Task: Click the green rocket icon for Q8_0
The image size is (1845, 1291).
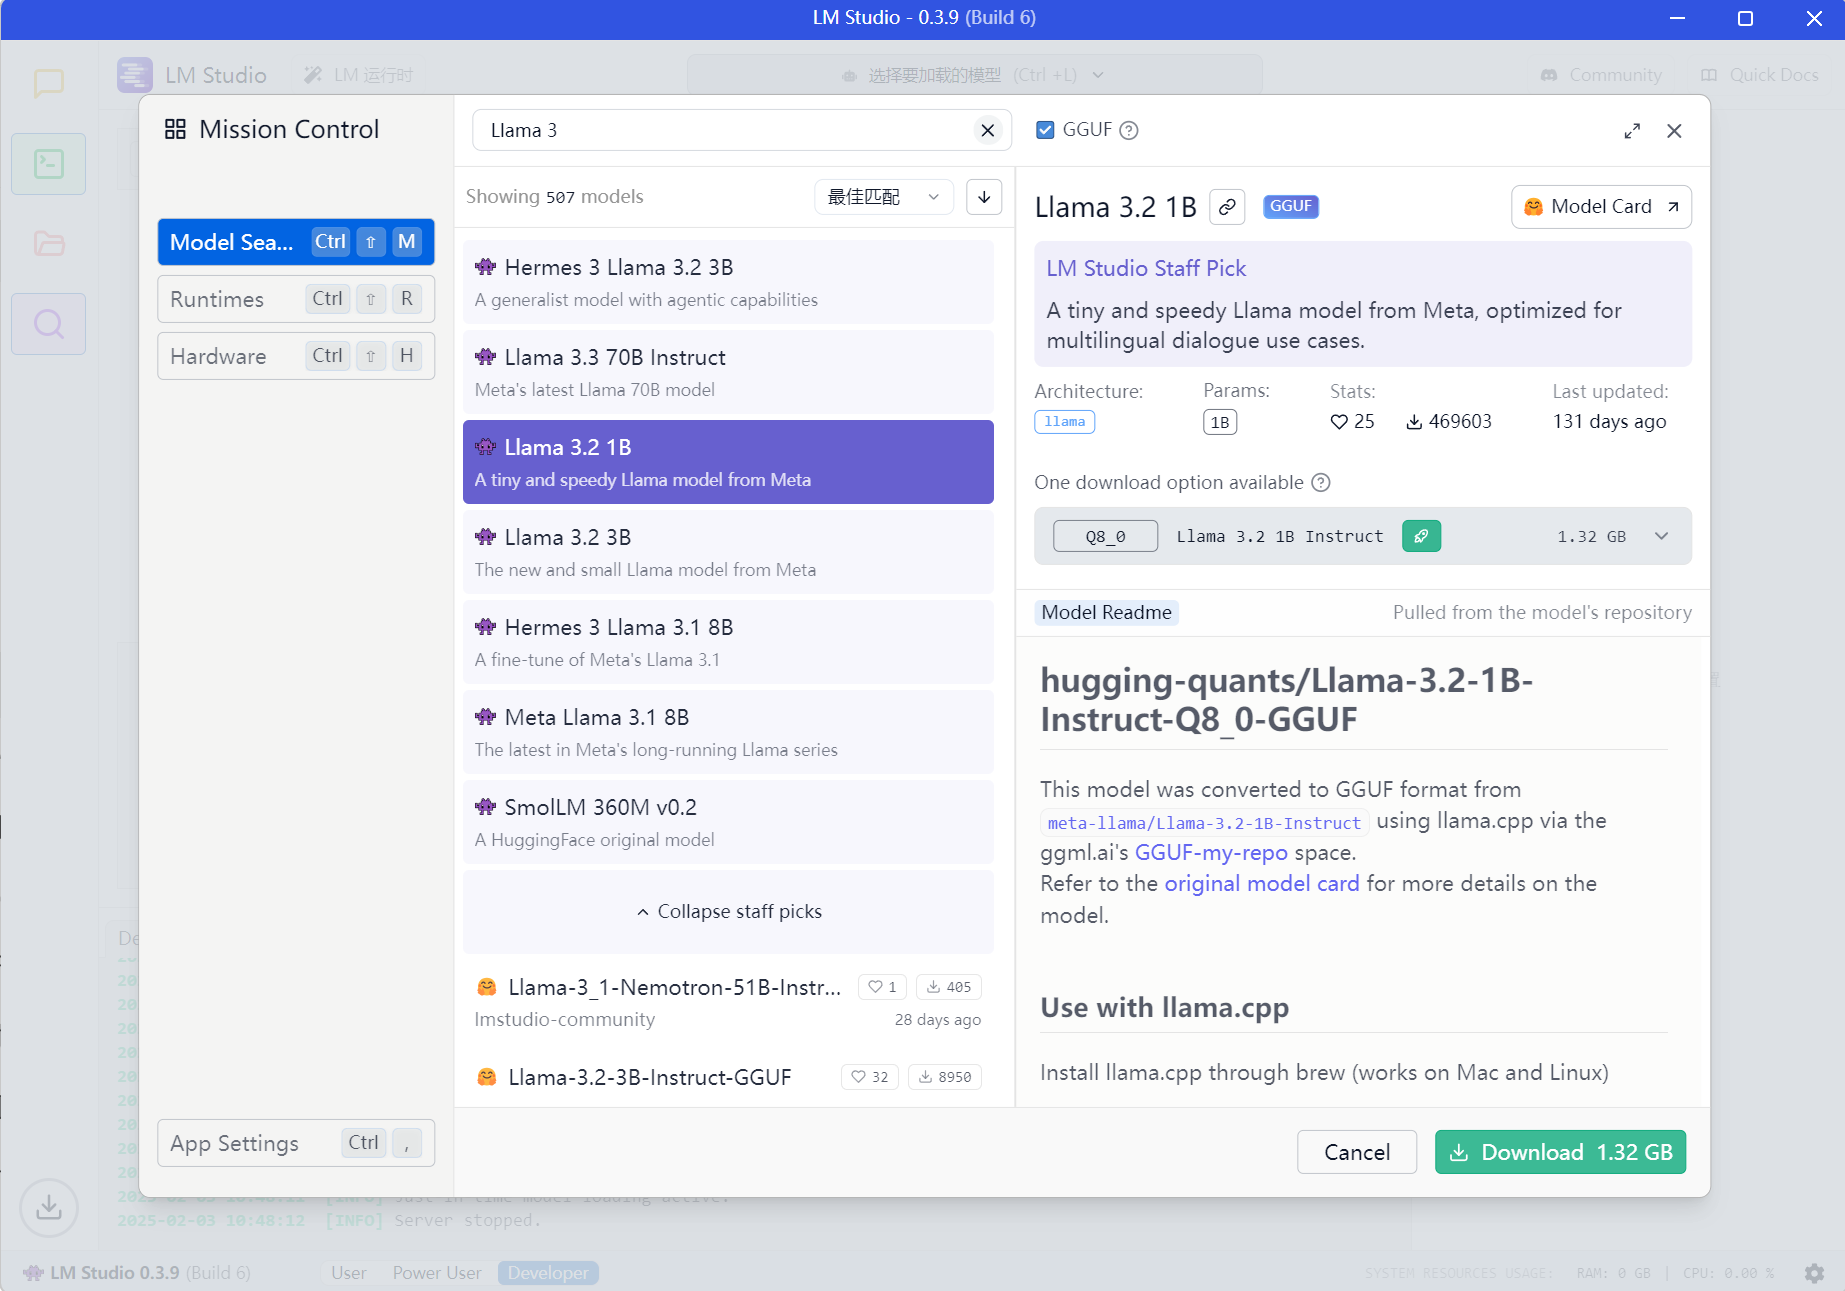Action: coord(1421,536)
